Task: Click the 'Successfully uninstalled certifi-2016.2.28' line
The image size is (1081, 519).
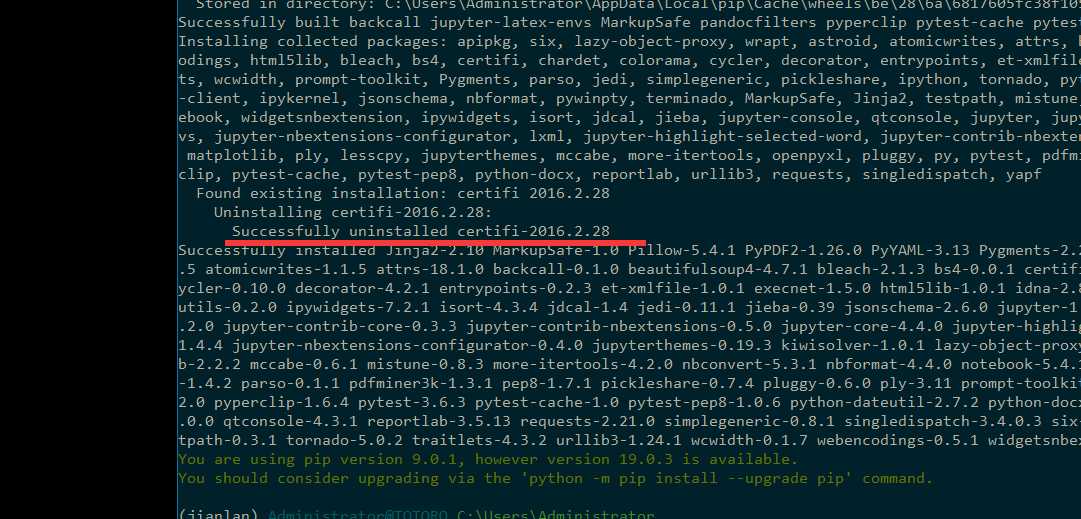Action: pyautogui.click(x=421, y=231)
